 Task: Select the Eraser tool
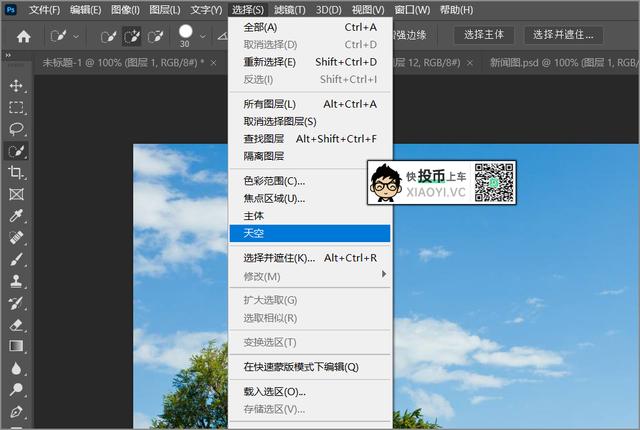pos(16,325)
